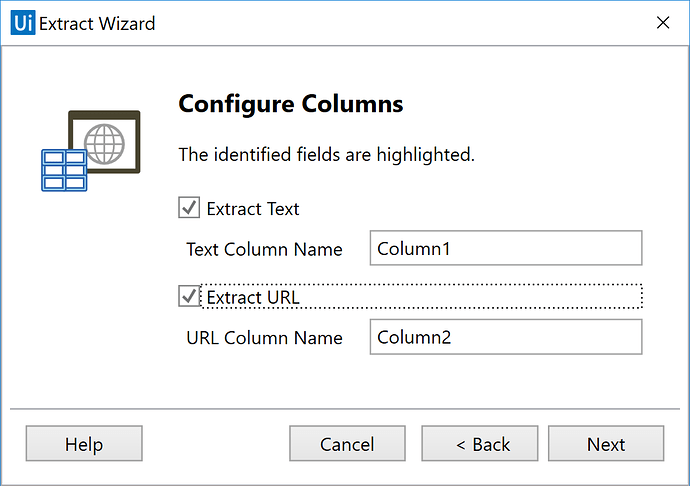The image size is (690, 486).
Task: Close the Extract Wizard dialog
Action: (662, 22)
